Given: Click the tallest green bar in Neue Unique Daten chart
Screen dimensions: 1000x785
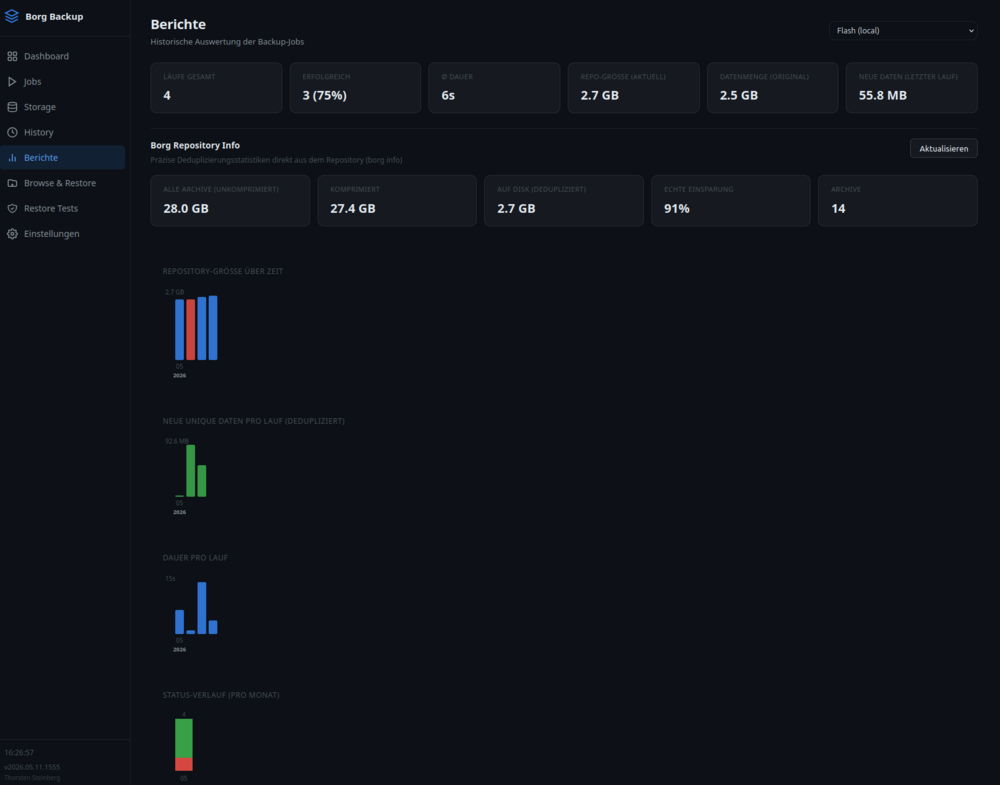Looking at the screenshot, I should (x=191, y=471).
